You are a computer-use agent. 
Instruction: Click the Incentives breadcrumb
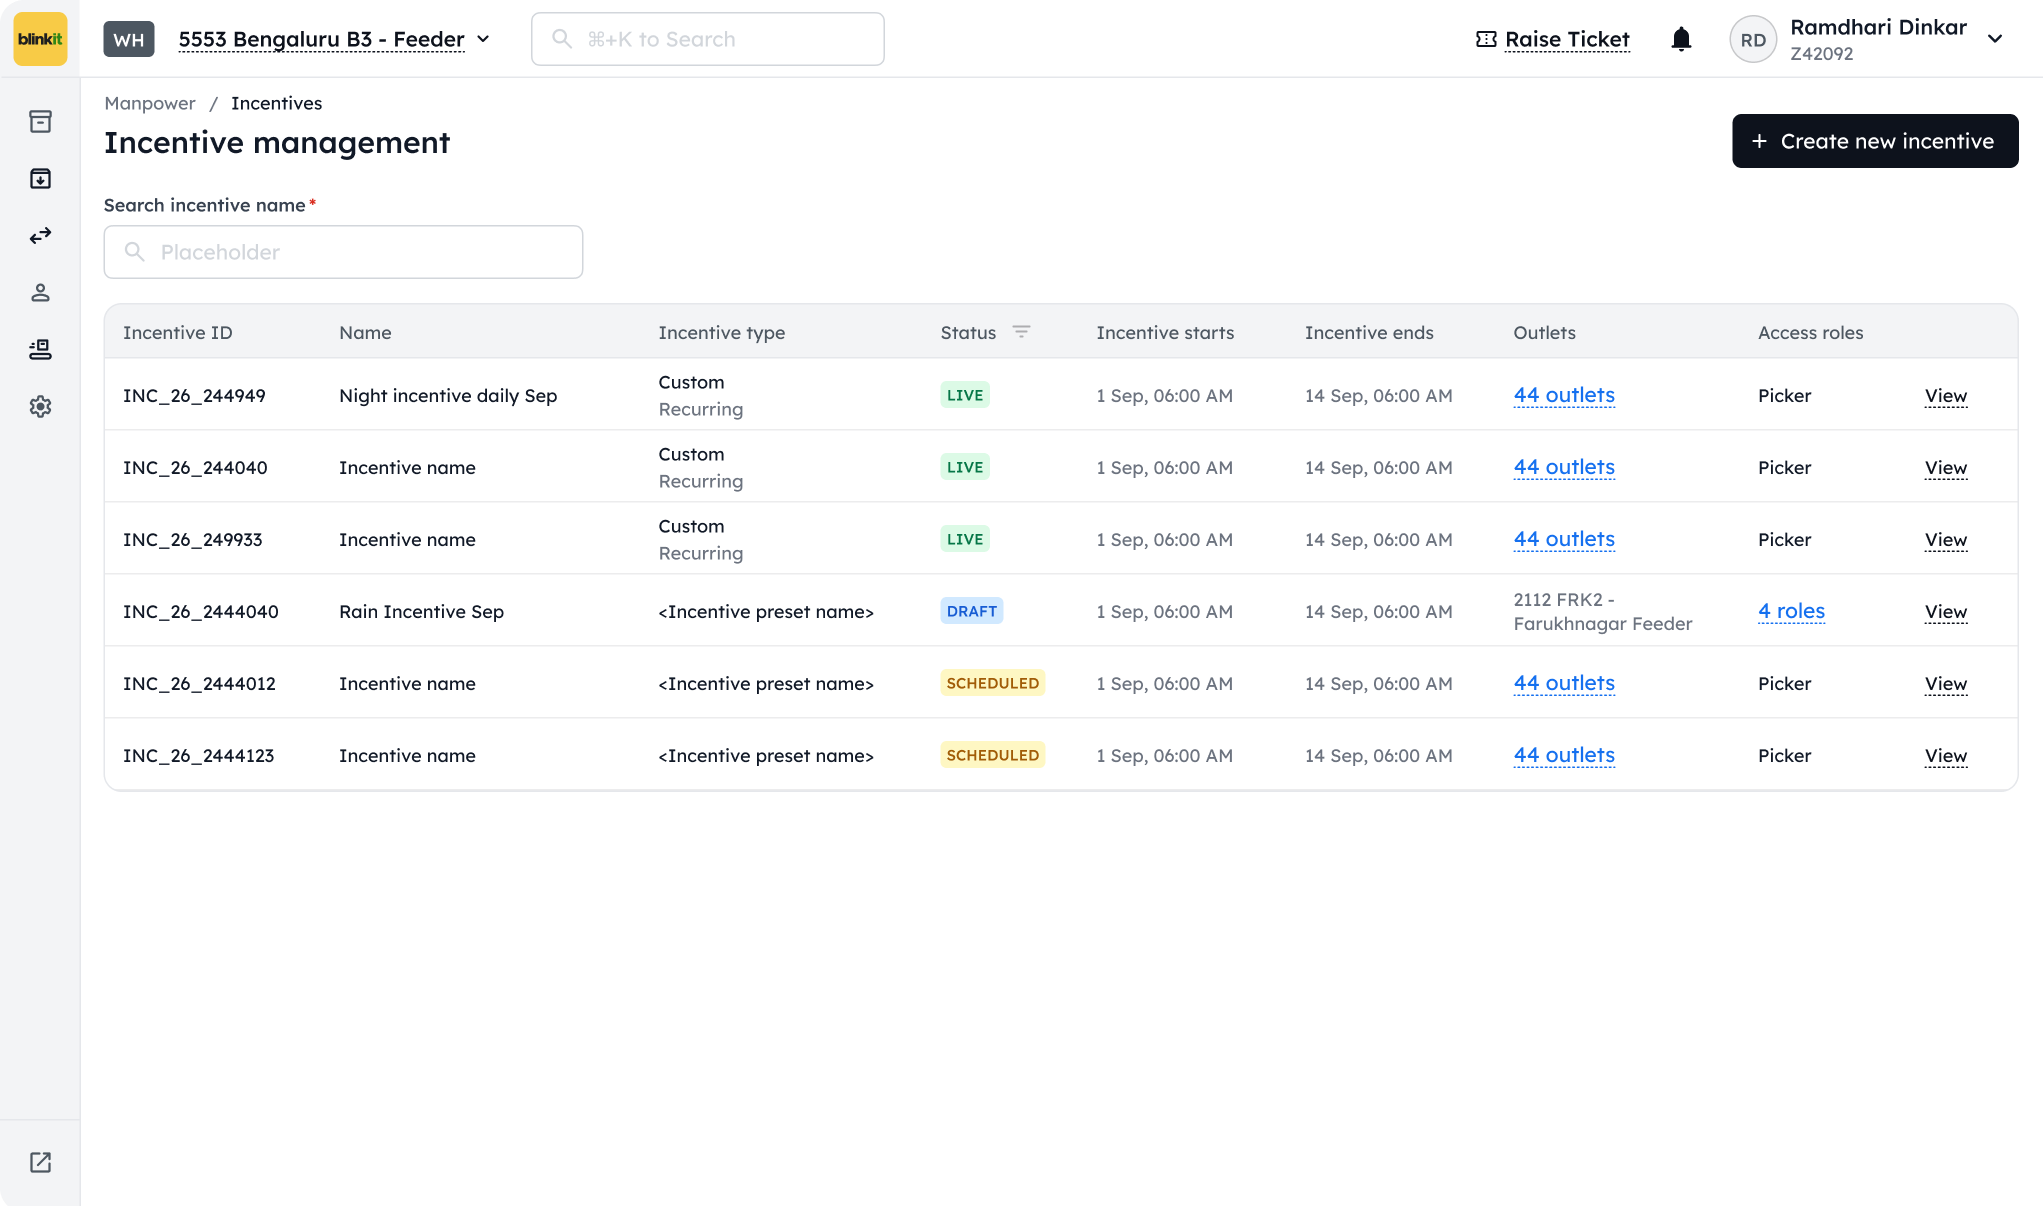point(276,103)
